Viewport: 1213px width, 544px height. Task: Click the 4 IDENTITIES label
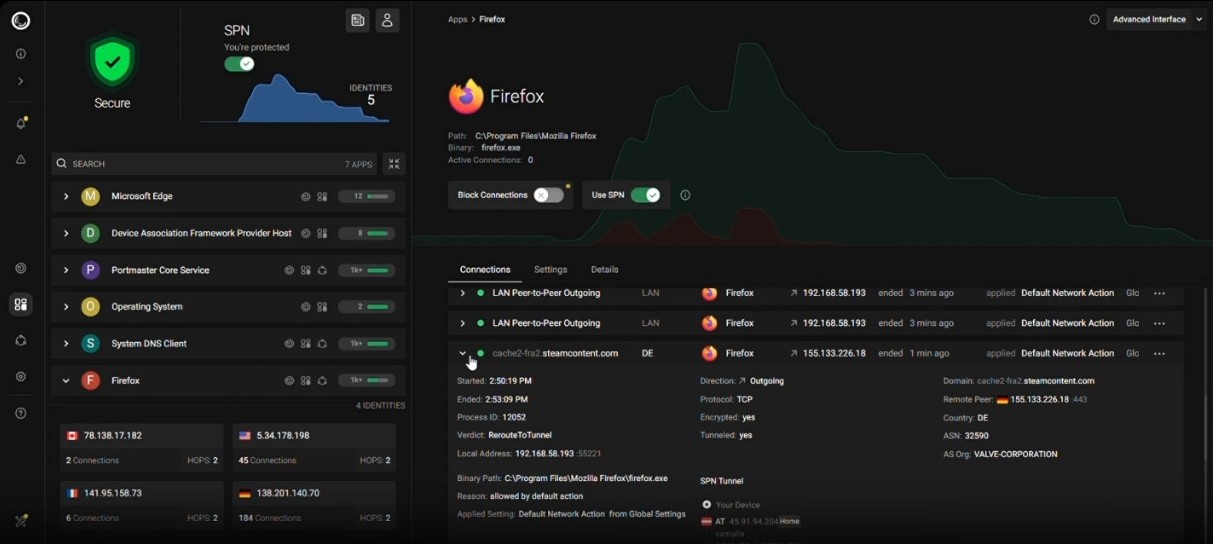pyautogui.click(x=380, y=405)
